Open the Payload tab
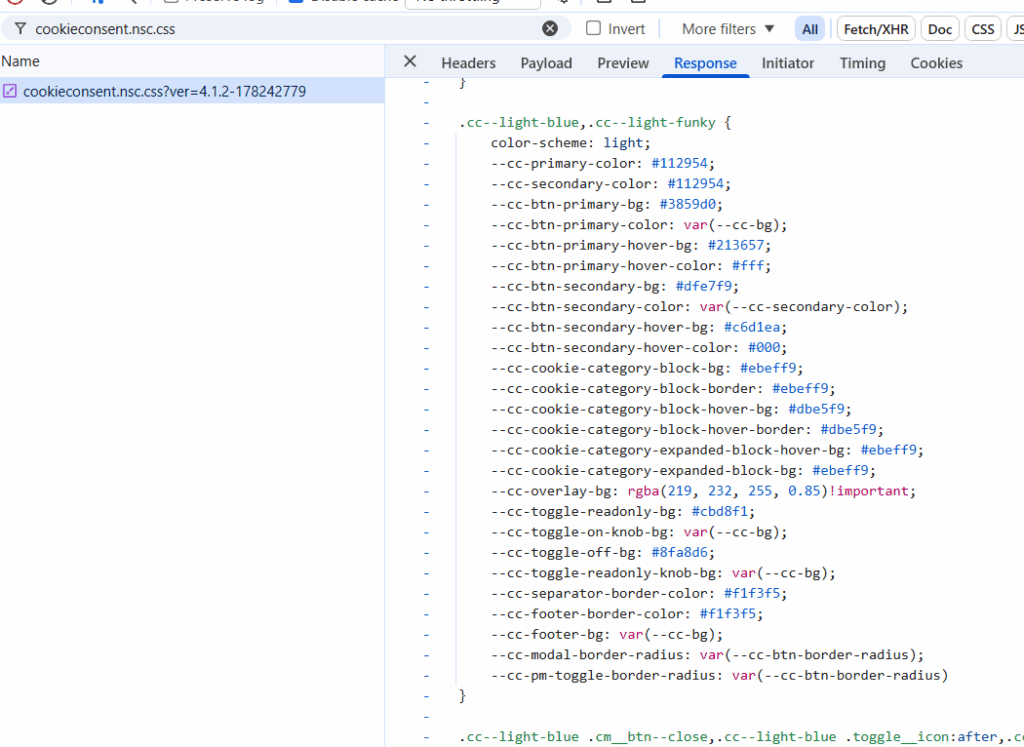 click(546, 63)
